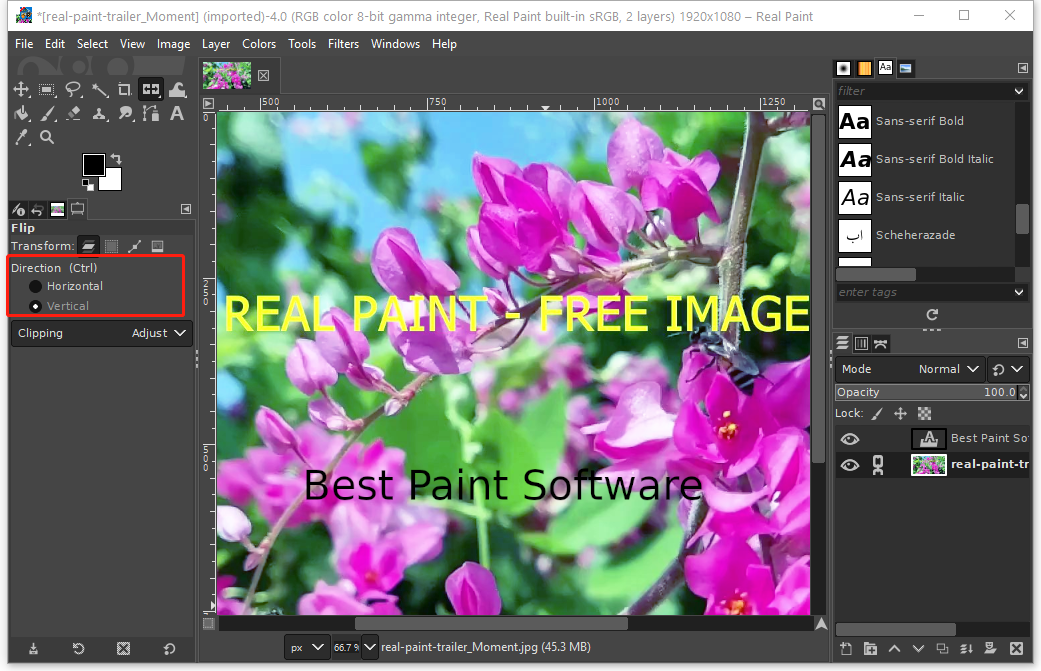
Task: Select the Text tool
Action: tap(176, 113)
